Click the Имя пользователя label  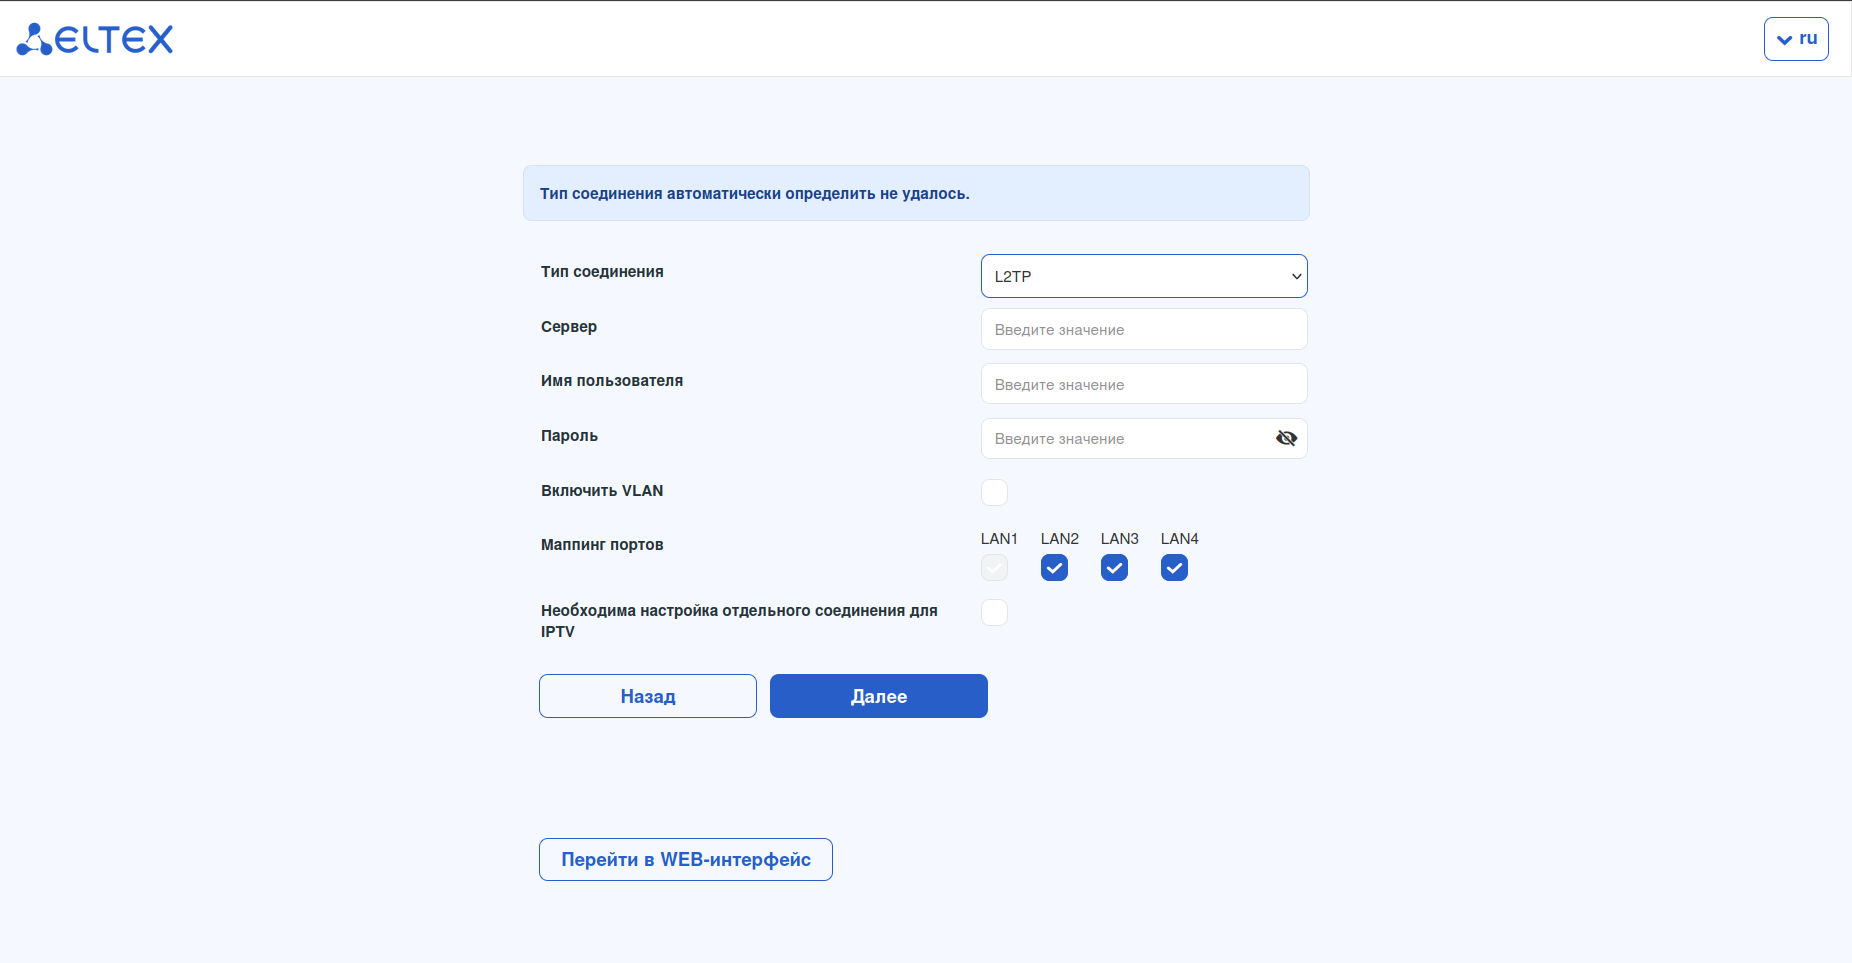(x=612, y=381)
